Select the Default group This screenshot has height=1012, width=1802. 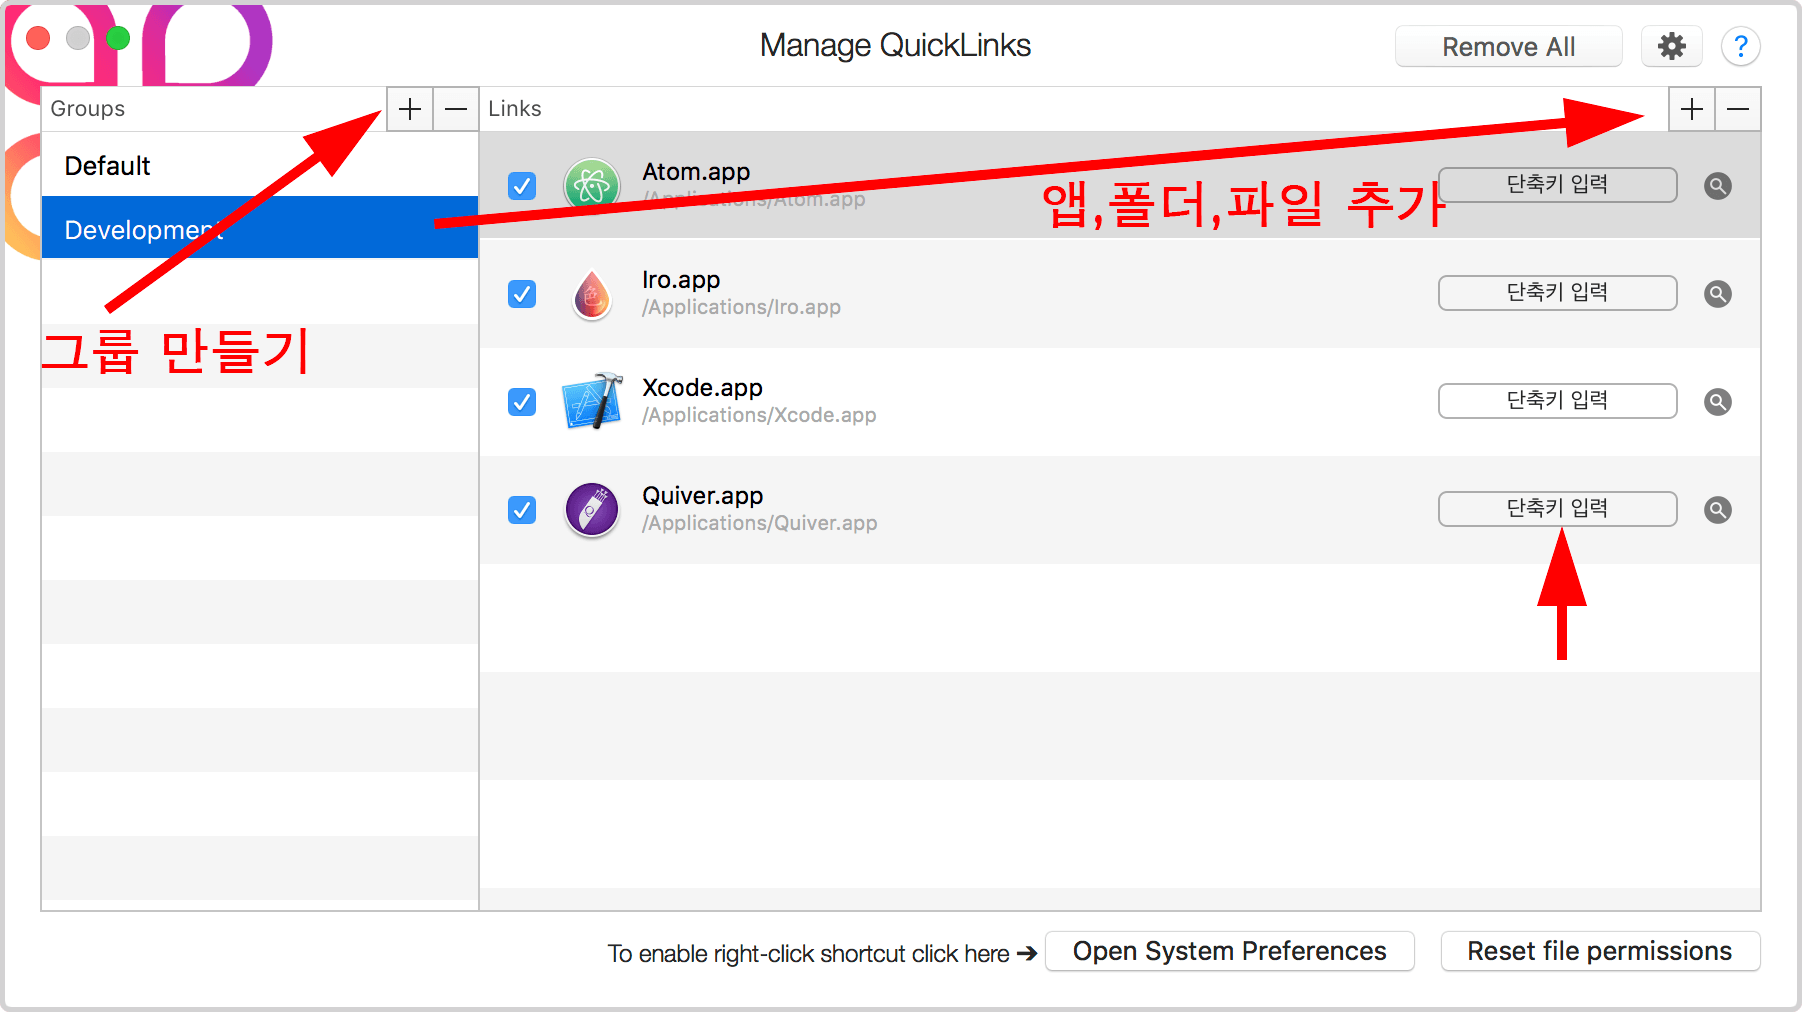260,165
